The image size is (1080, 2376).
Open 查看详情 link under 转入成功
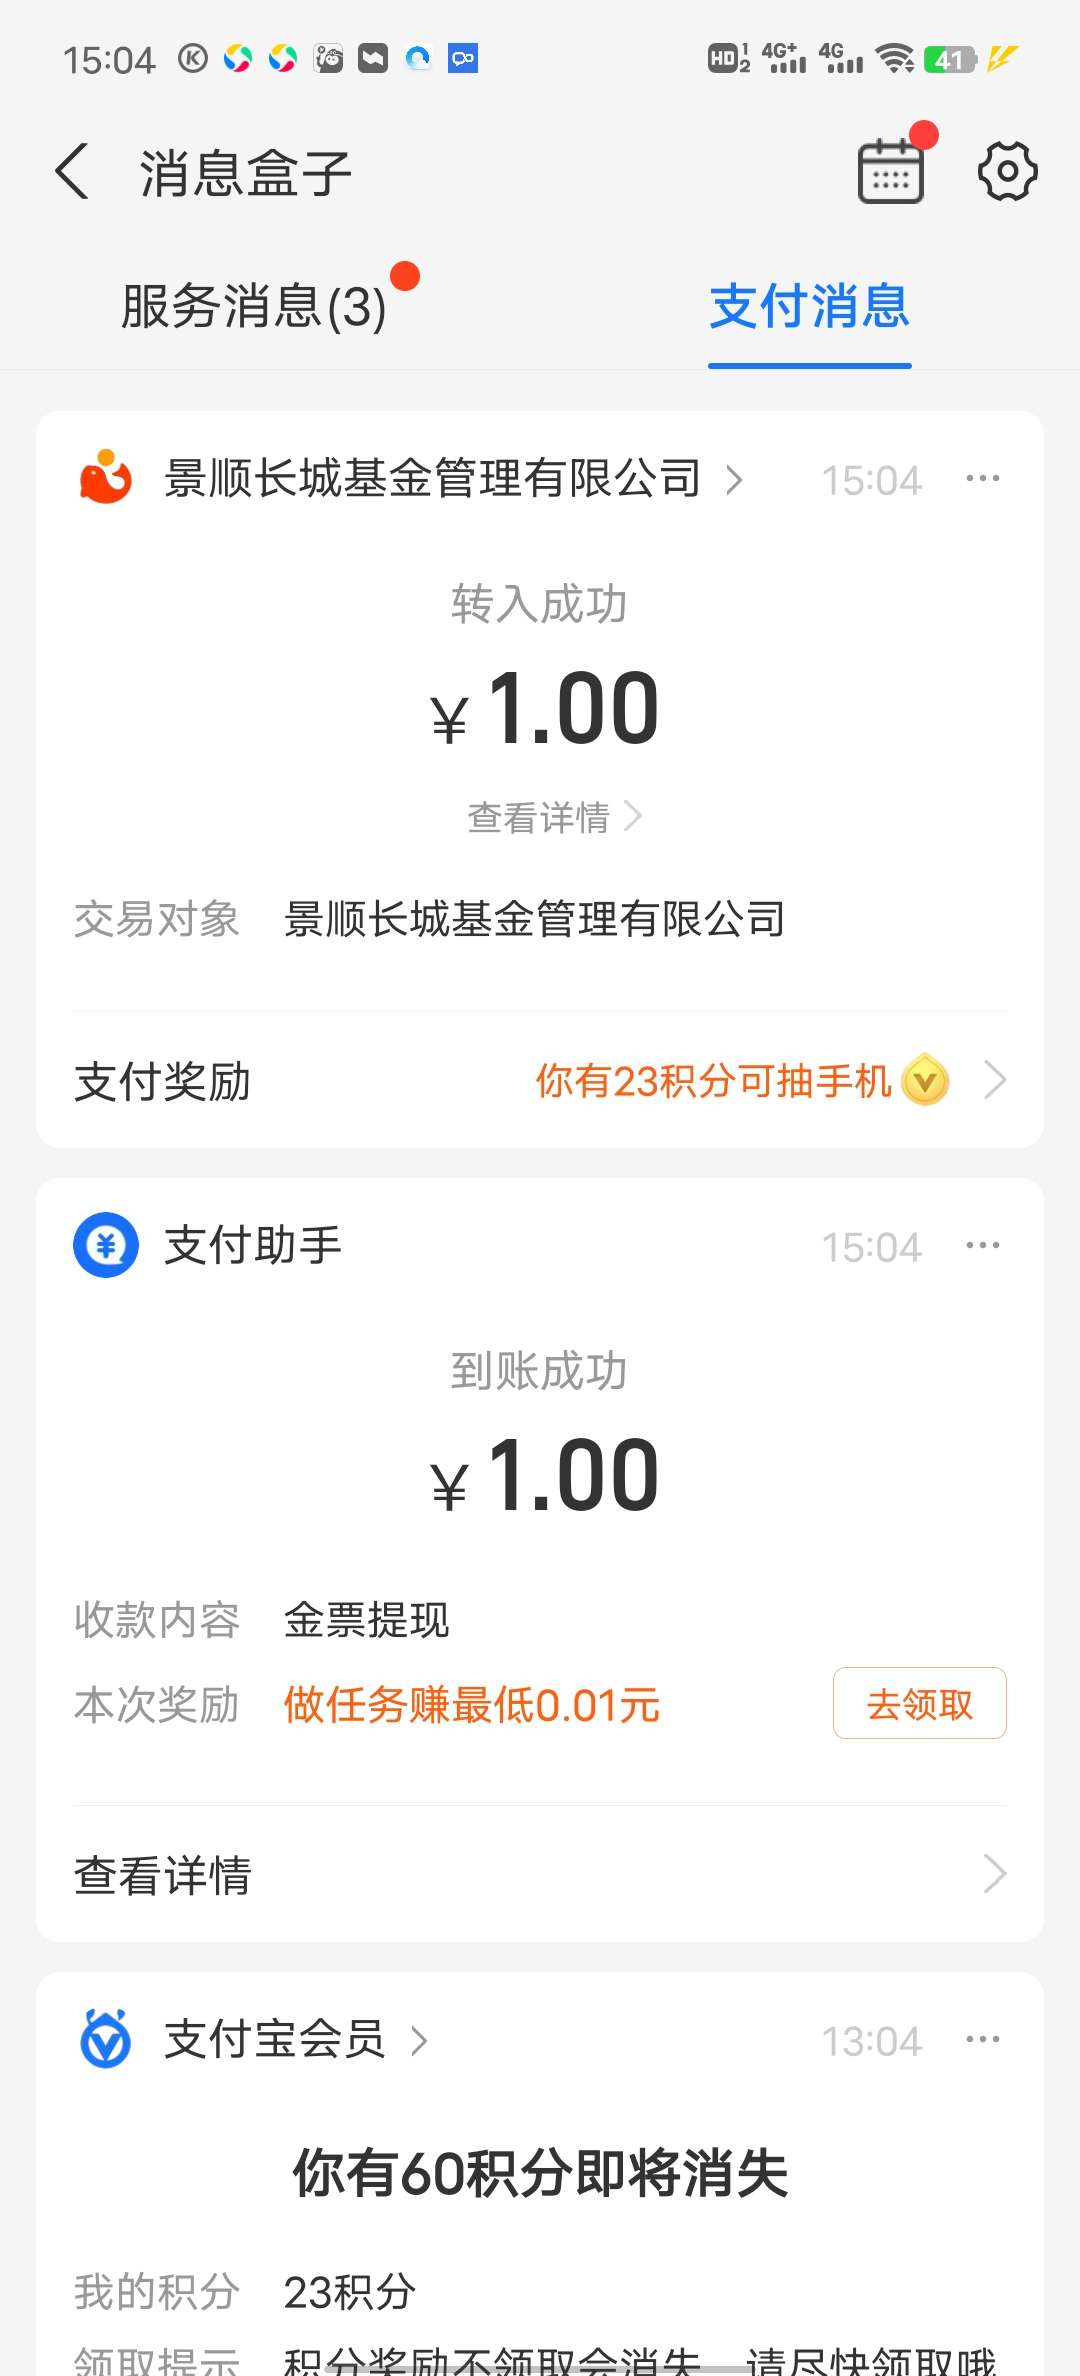tap(553, 817)
